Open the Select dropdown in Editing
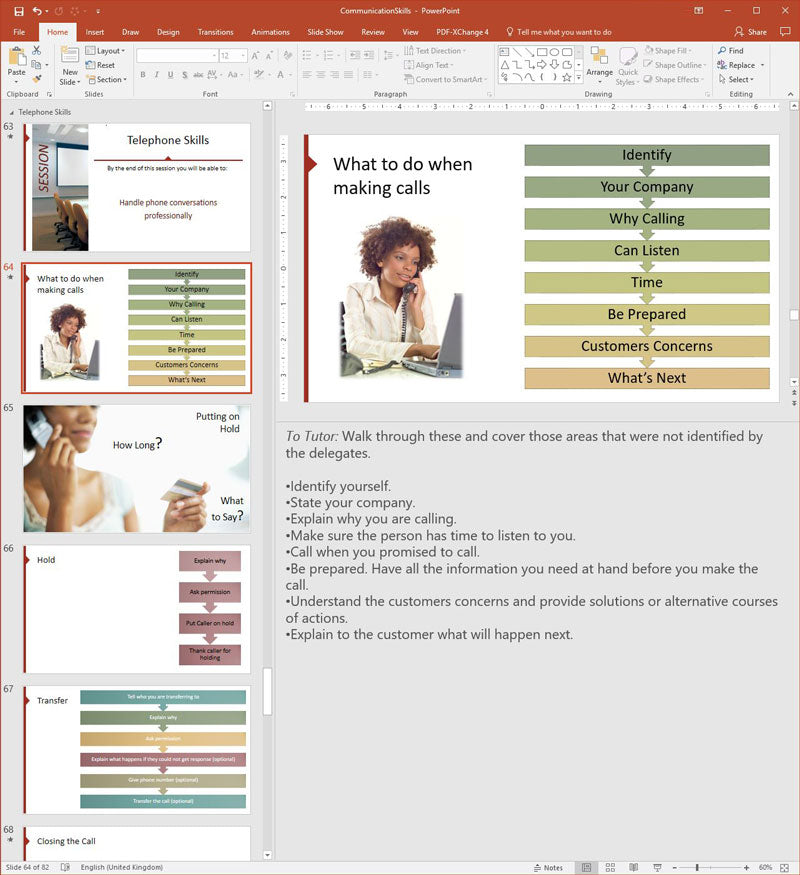Image resolution: width=800 pixels, height=875 pixels. [736, 79]
